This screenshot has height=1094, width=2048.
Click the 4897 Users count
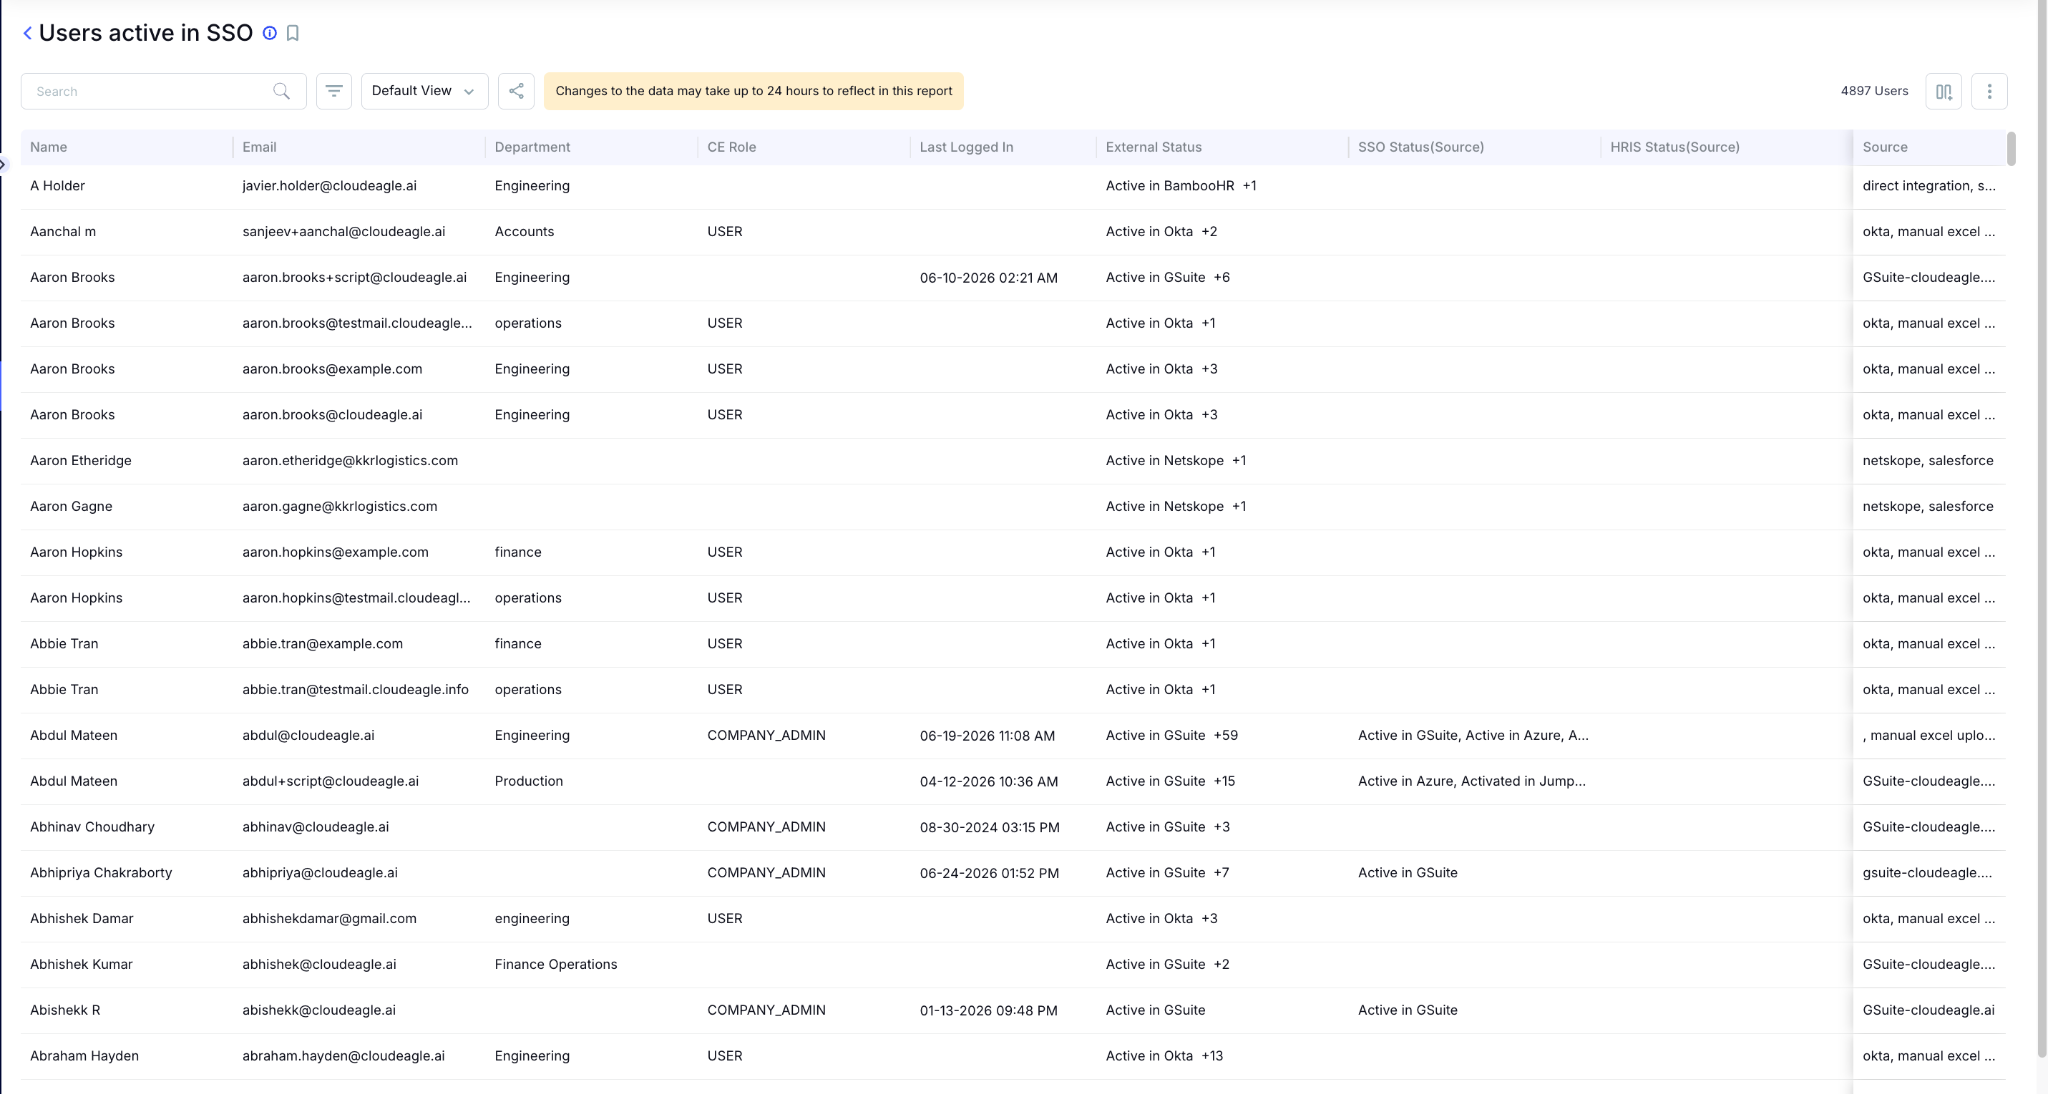[1874, 91]
